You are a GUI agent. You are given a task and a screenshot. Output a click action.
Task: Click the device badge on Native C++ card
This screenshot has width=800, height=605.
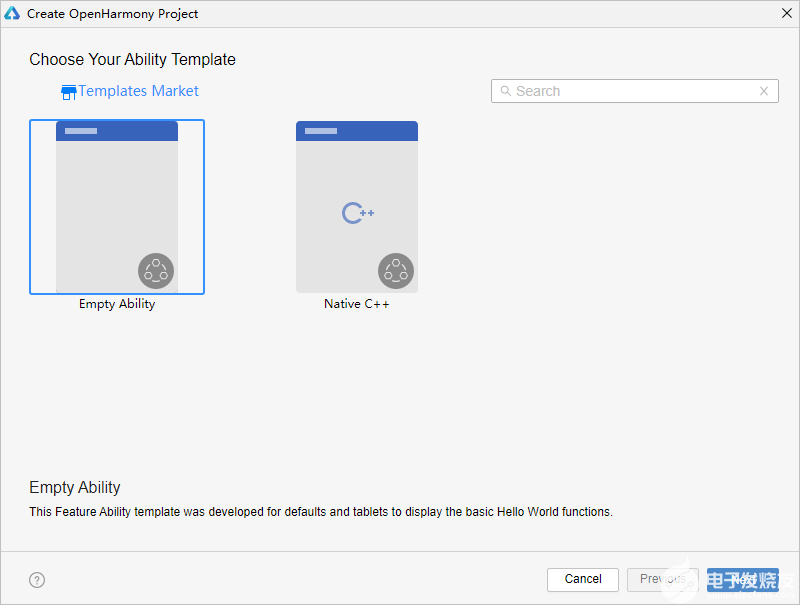point(395,271)
